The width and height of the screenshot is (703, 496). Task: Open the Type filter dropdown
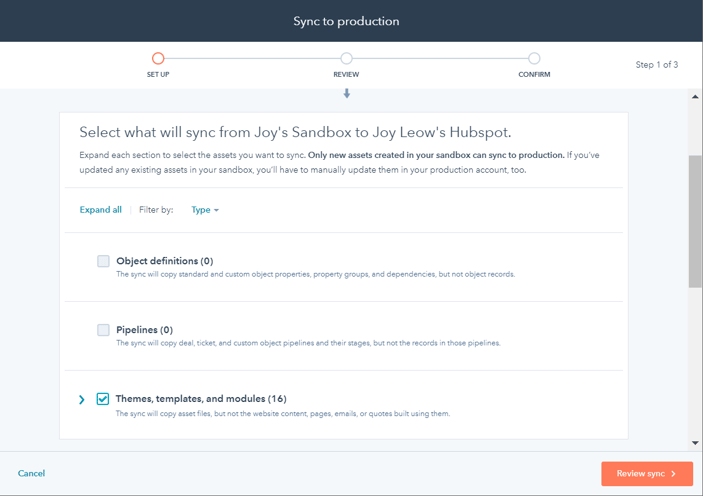(205, 210)
